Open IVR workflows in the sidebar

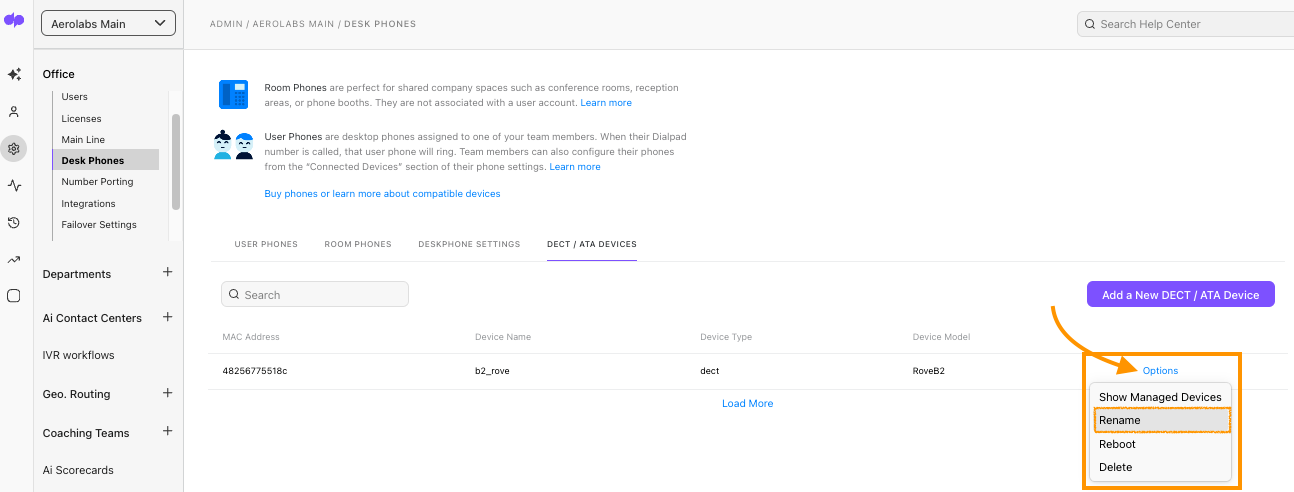click(79, 355)
